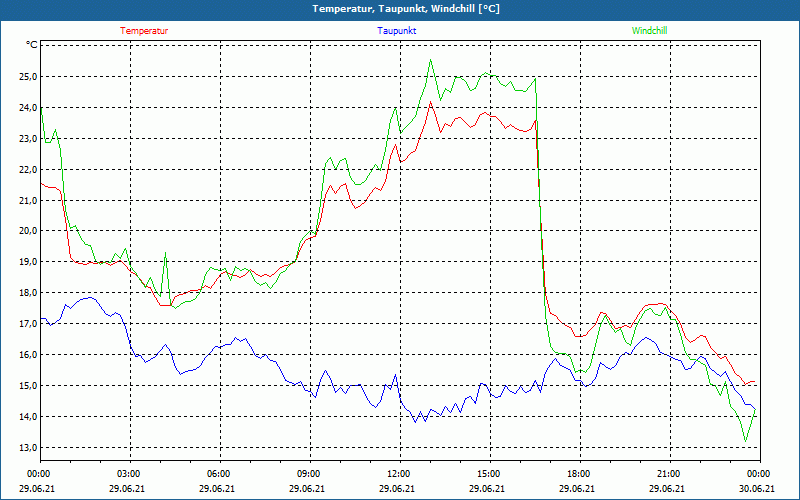Image resolution: width=800 pixels, height=500 pixels.
Task: Click the chart title 'Temperatur, Taupunkt, Windchill [°C]'
Action: 406,9
